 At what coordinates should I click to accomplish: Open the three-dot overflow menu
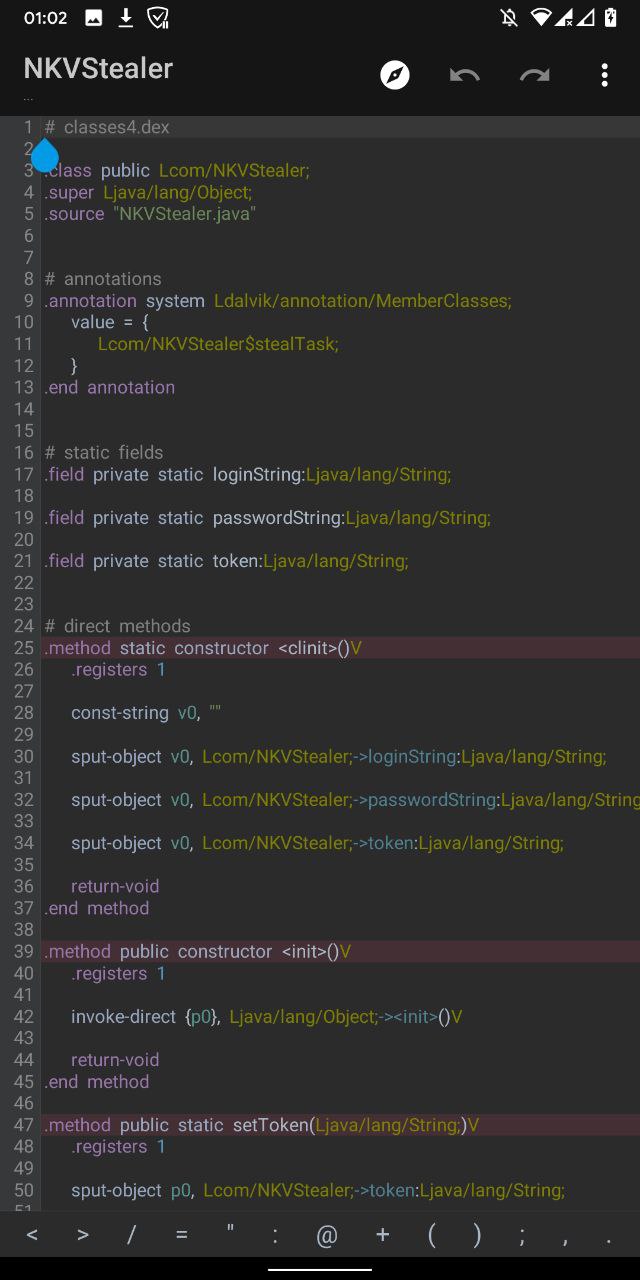click(x=604, y=75)
